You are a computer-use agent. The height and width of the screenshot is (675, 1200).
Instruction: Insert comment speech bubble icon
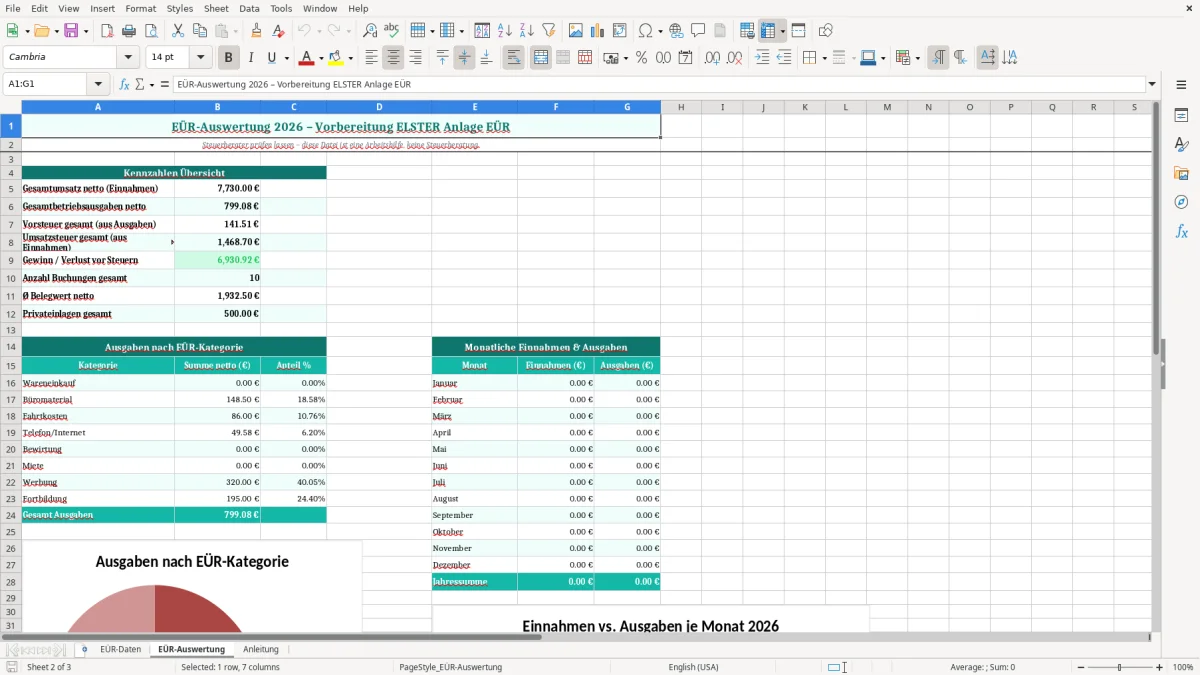click(x=698, y=31)
